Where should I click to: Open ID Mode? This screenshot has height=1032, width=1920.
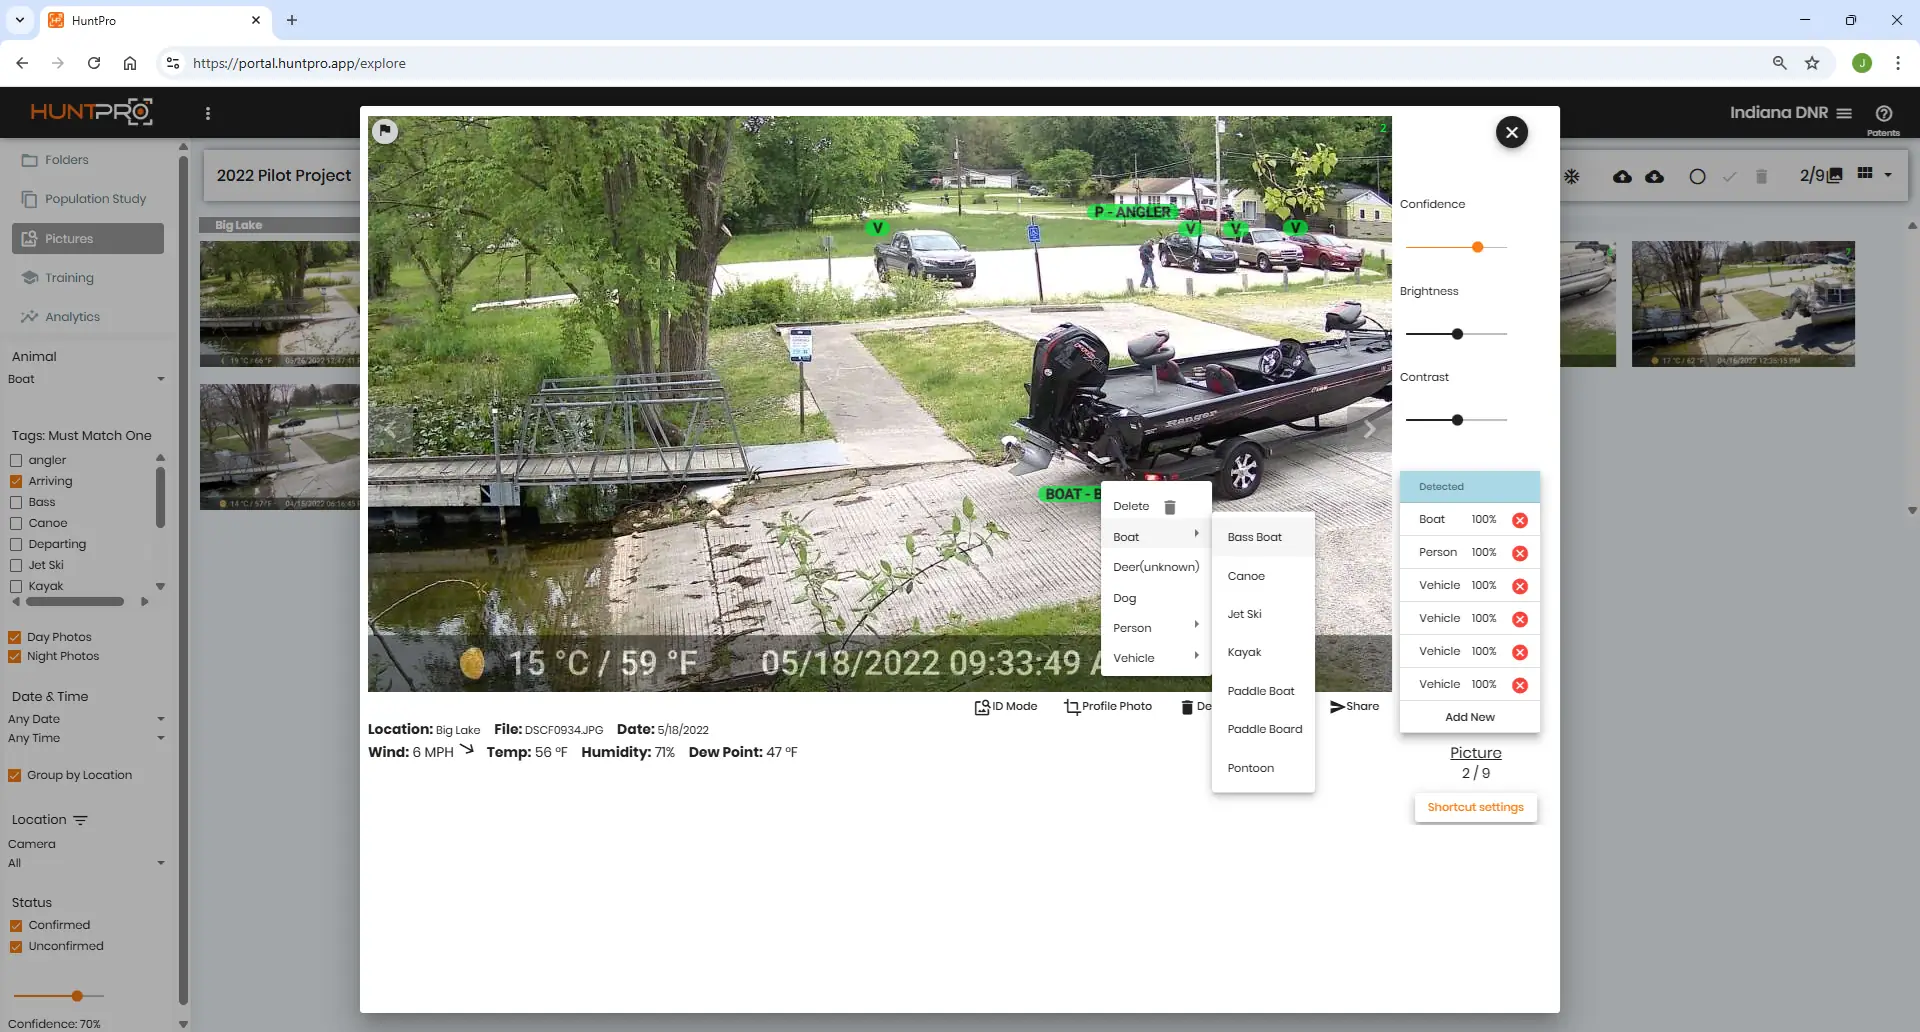(x=1006, y=706)
